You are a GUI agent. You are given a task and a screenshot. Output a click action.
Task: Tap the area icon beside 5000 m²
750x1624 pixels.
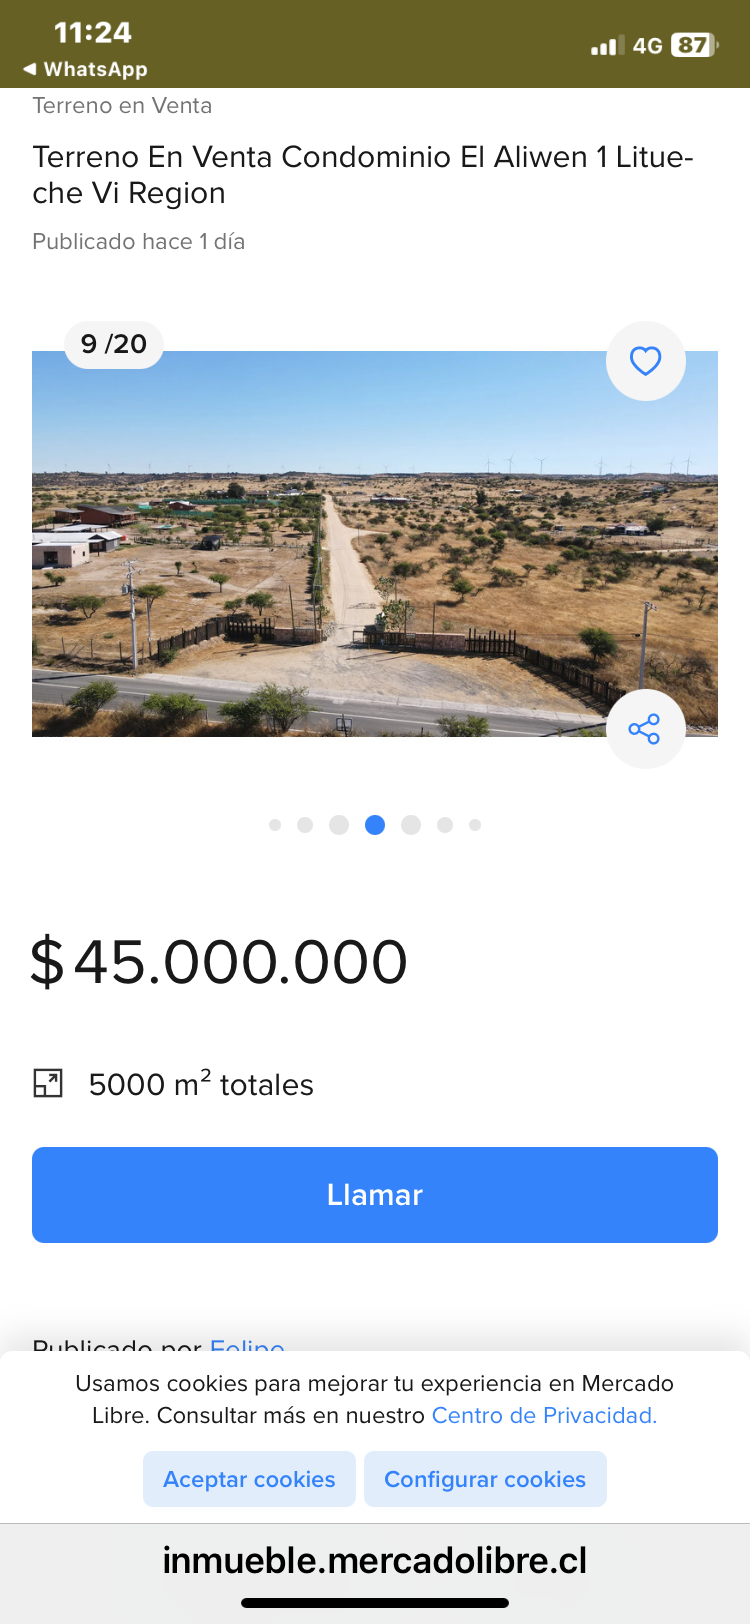pos(48,1083)
